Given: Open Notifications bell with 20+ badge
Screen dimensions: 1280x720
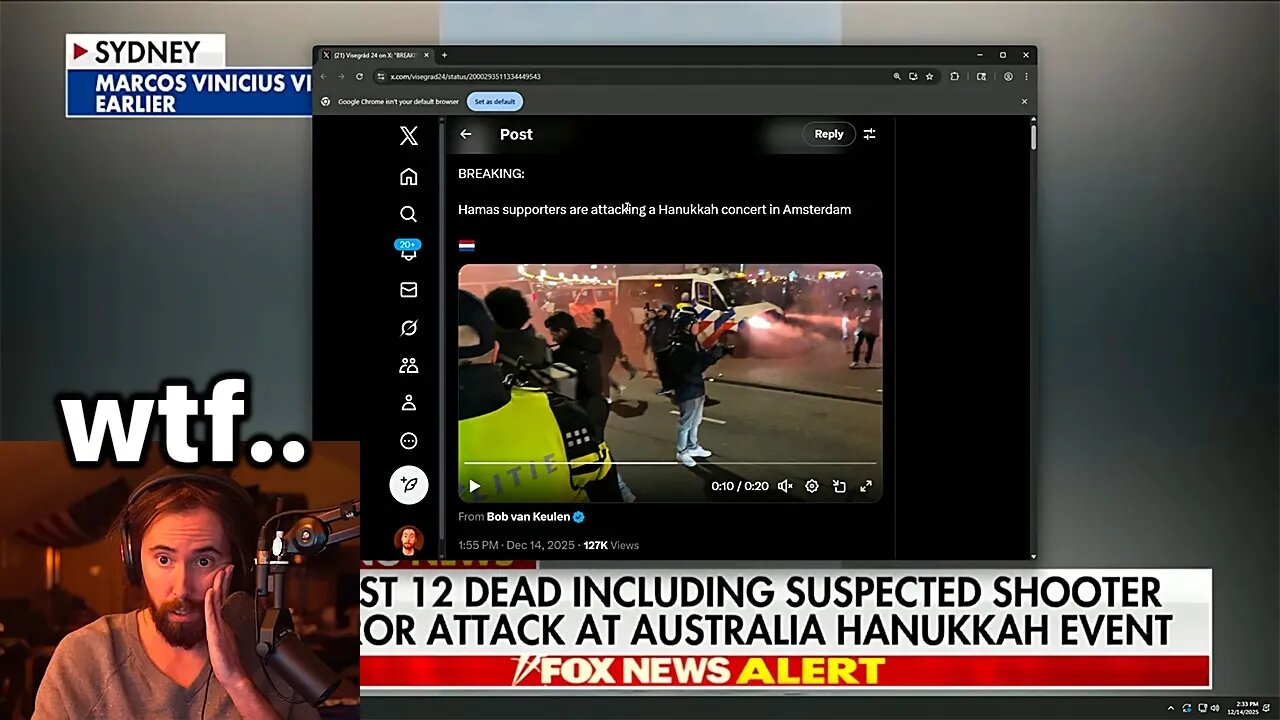Looking at the screenshot, I should click(408, 251).
